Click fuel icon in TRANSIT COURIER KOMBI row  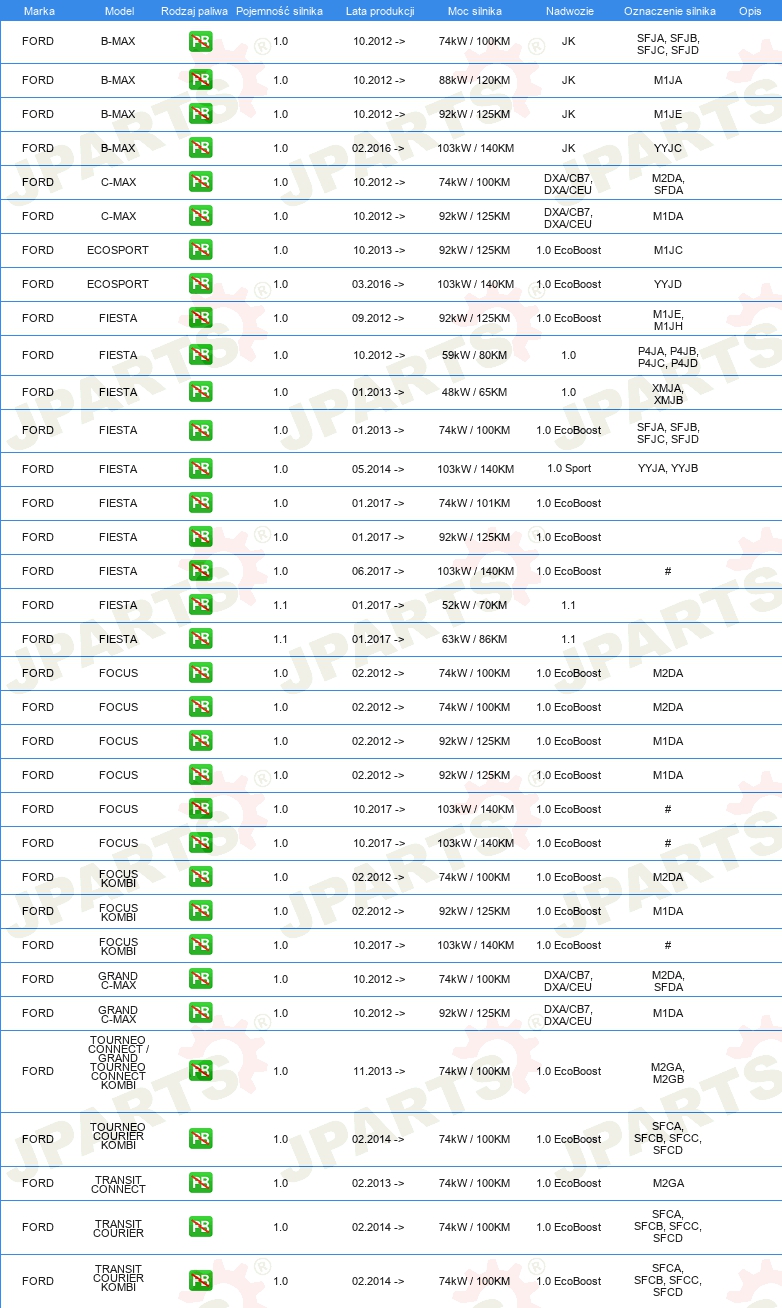201,1281
